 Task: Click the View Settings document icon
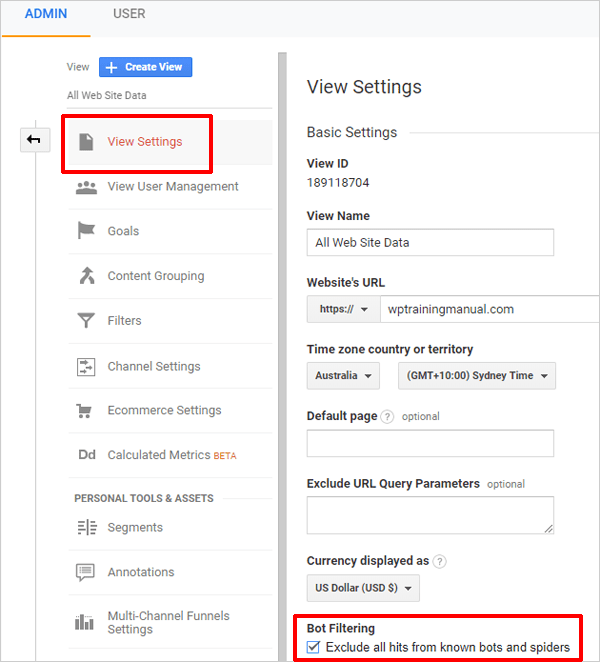[86, 142]
